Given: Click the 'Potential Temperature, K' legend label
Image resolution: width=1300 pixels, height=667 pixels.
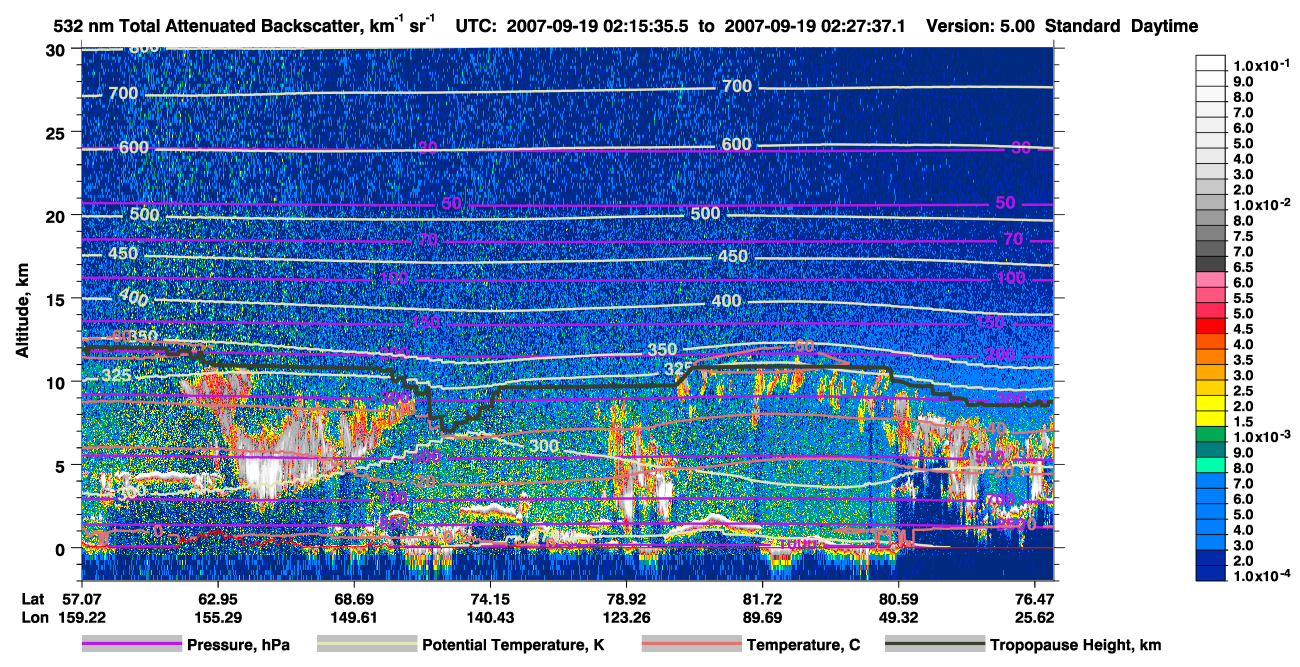Looking at the screenshot, I should pos(513,645).
